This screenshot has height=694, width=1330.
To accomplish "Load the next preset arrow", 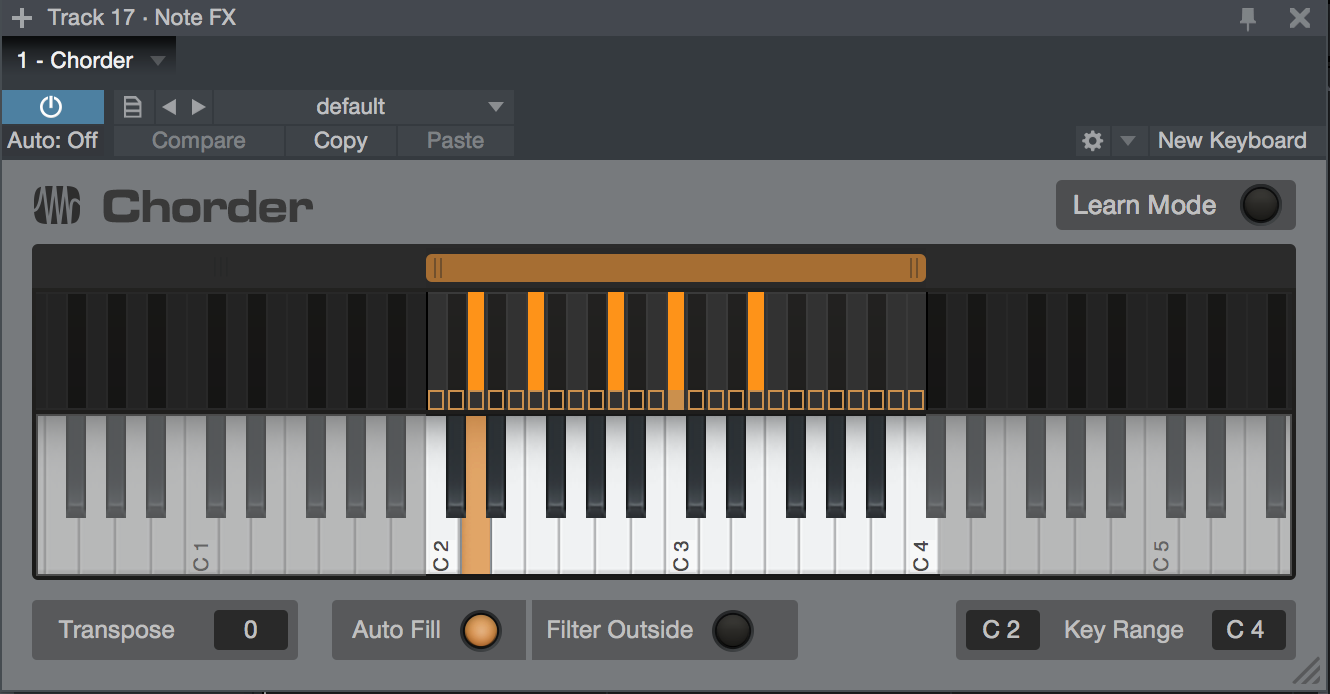I will (198, 107).
